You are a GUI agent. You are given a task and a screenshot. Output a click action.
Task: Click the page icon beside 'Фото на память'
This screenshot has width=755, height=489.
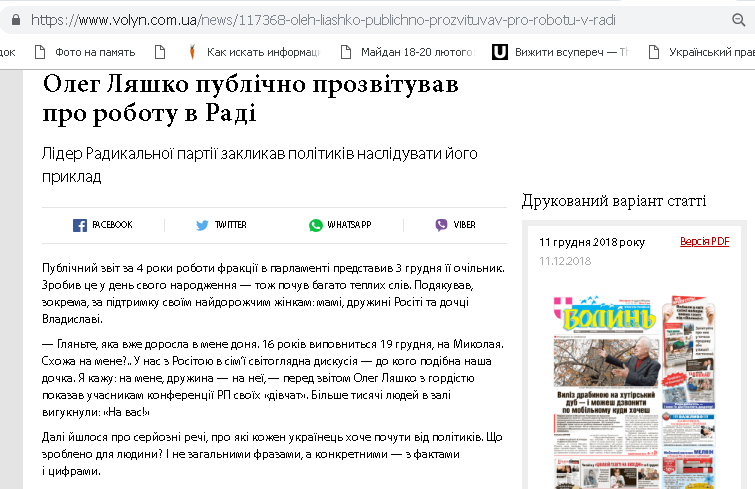click(x=40, y=52)
